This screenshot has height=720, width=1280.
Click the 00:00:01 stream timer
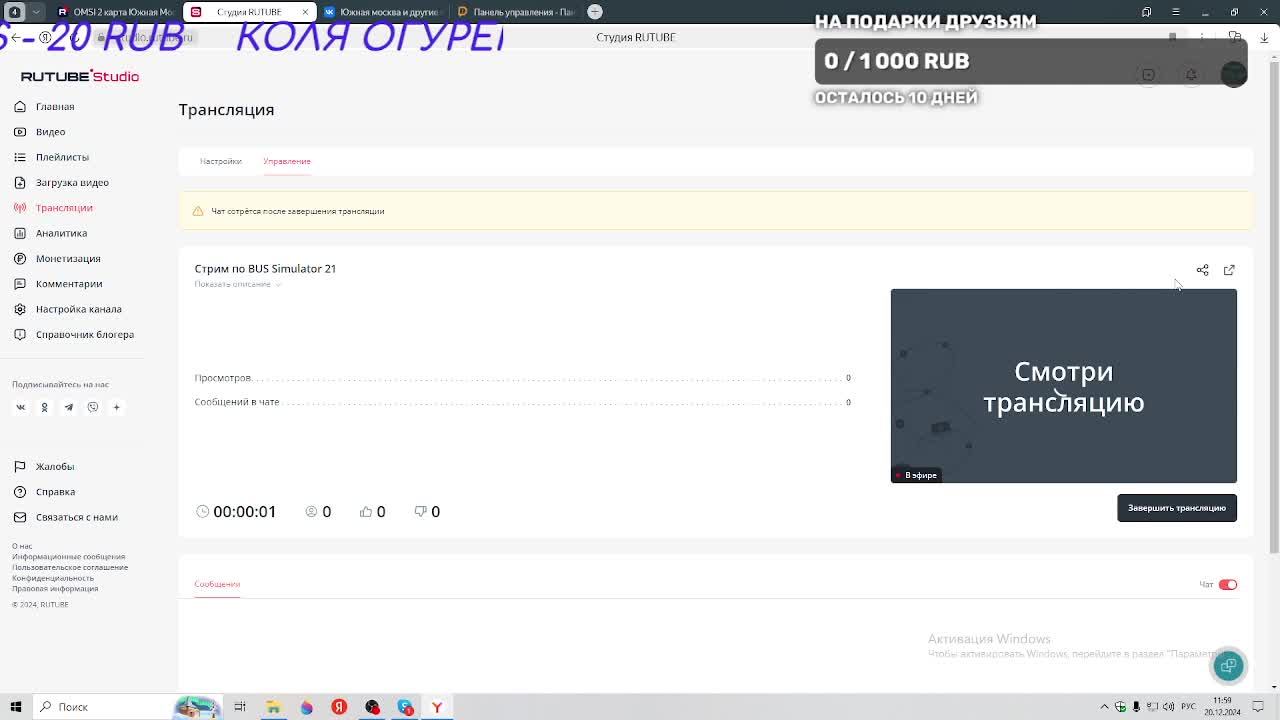tap(237, 511)
